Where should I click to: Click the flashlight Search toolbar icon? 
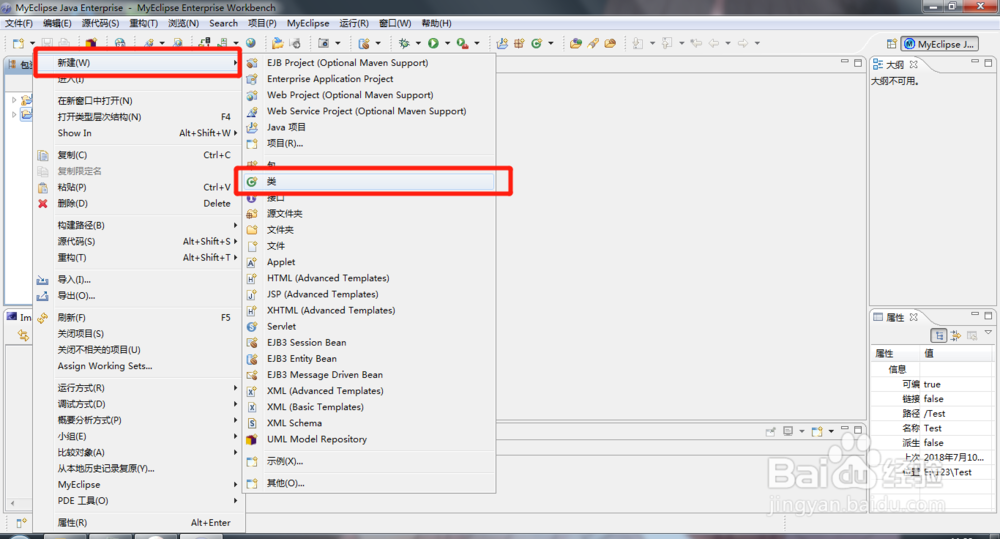593,43
